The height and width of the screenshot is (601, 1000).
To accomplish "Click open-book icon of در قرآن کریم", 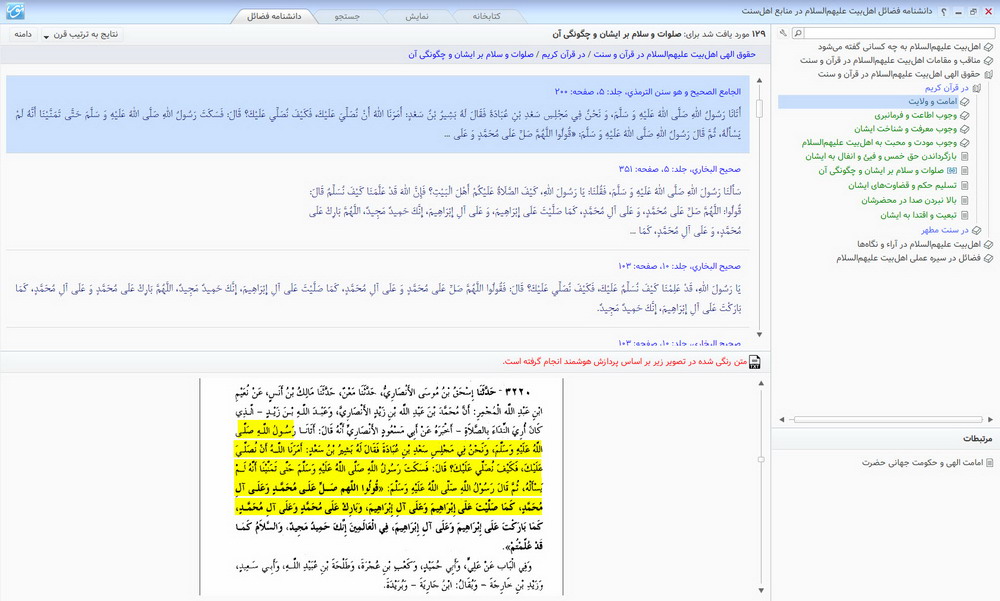I will click(976, 88).
